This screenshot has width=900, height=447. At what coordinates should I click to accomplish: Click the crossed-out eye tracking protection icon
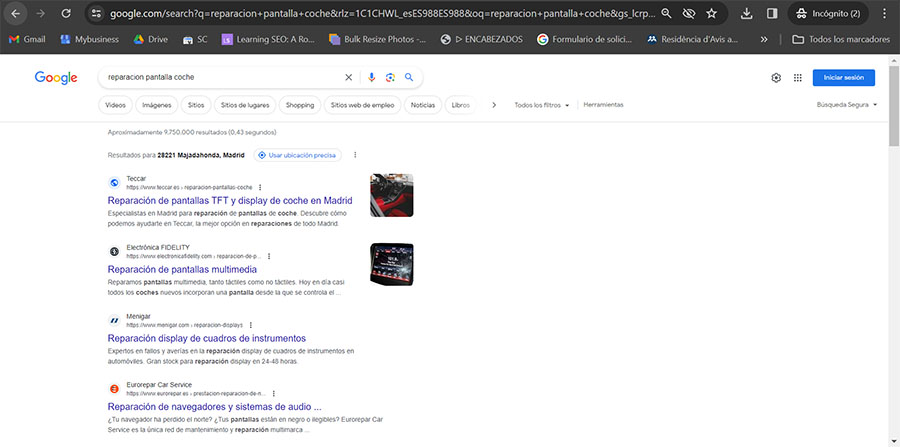click(x=689, y=13)
